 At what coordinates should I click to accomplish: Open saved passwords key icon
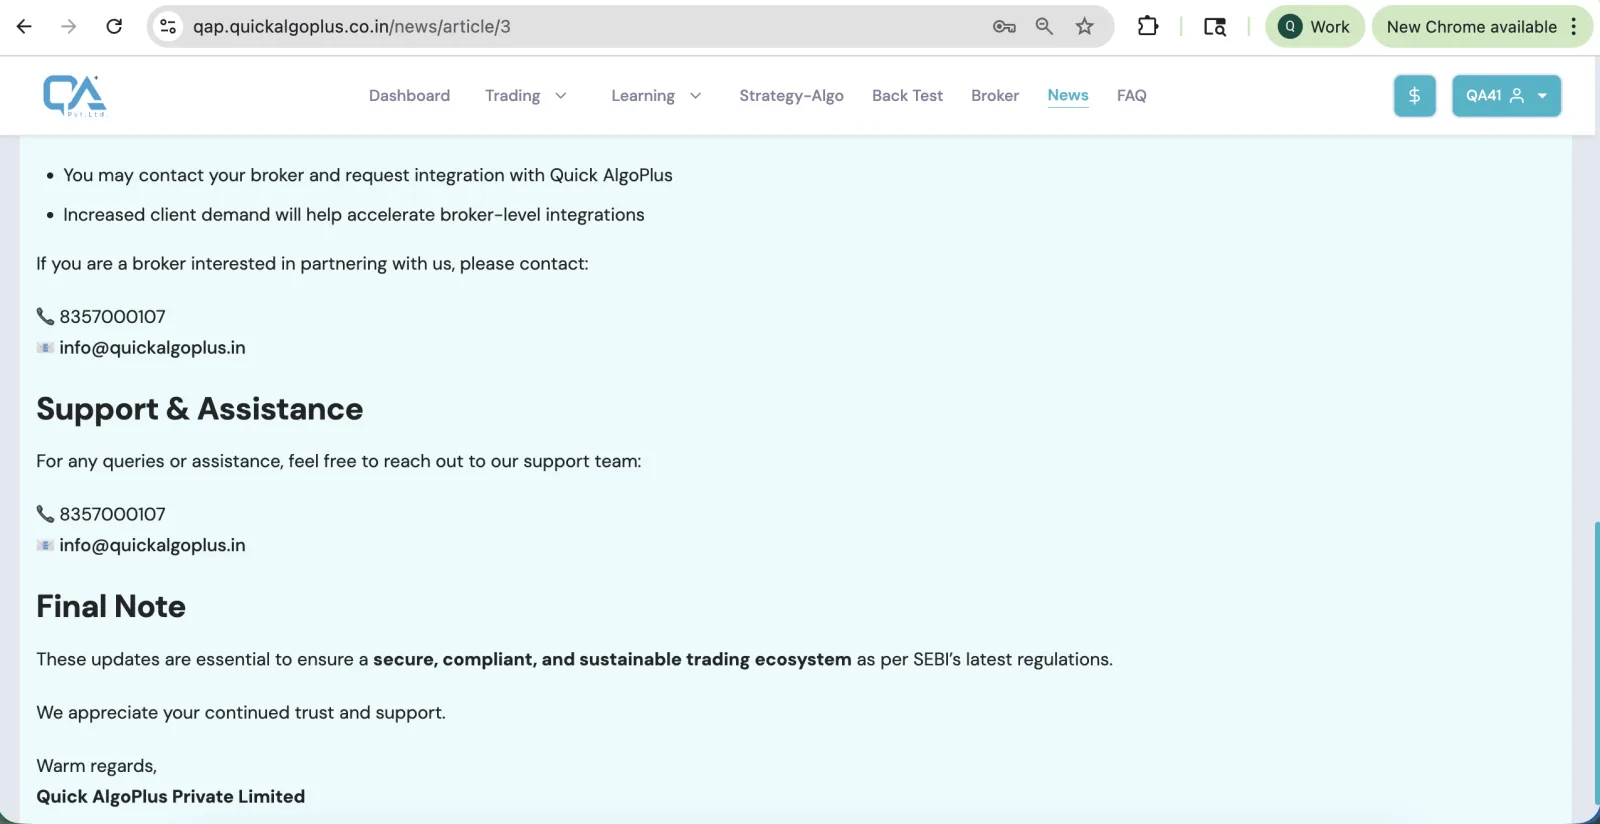1004,27
